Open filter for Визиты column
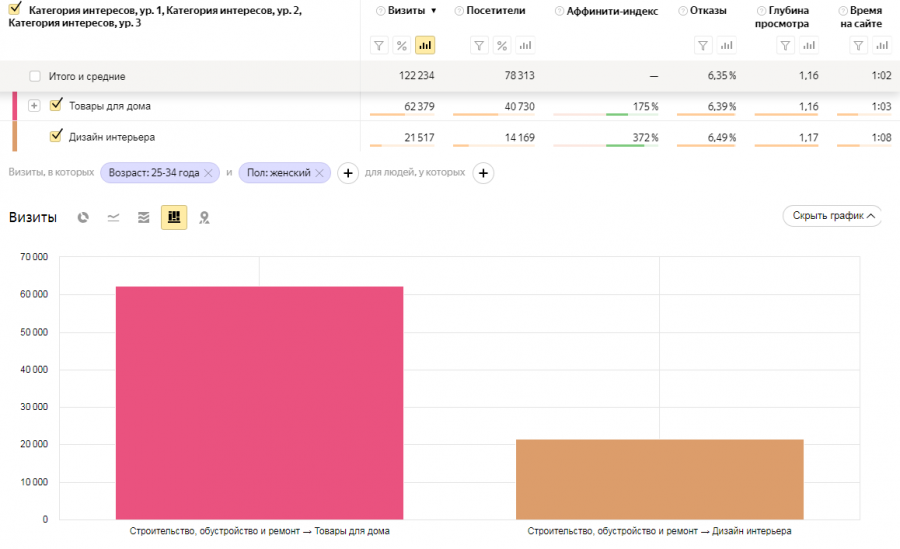The image size is (900, 549). point(379,45)
